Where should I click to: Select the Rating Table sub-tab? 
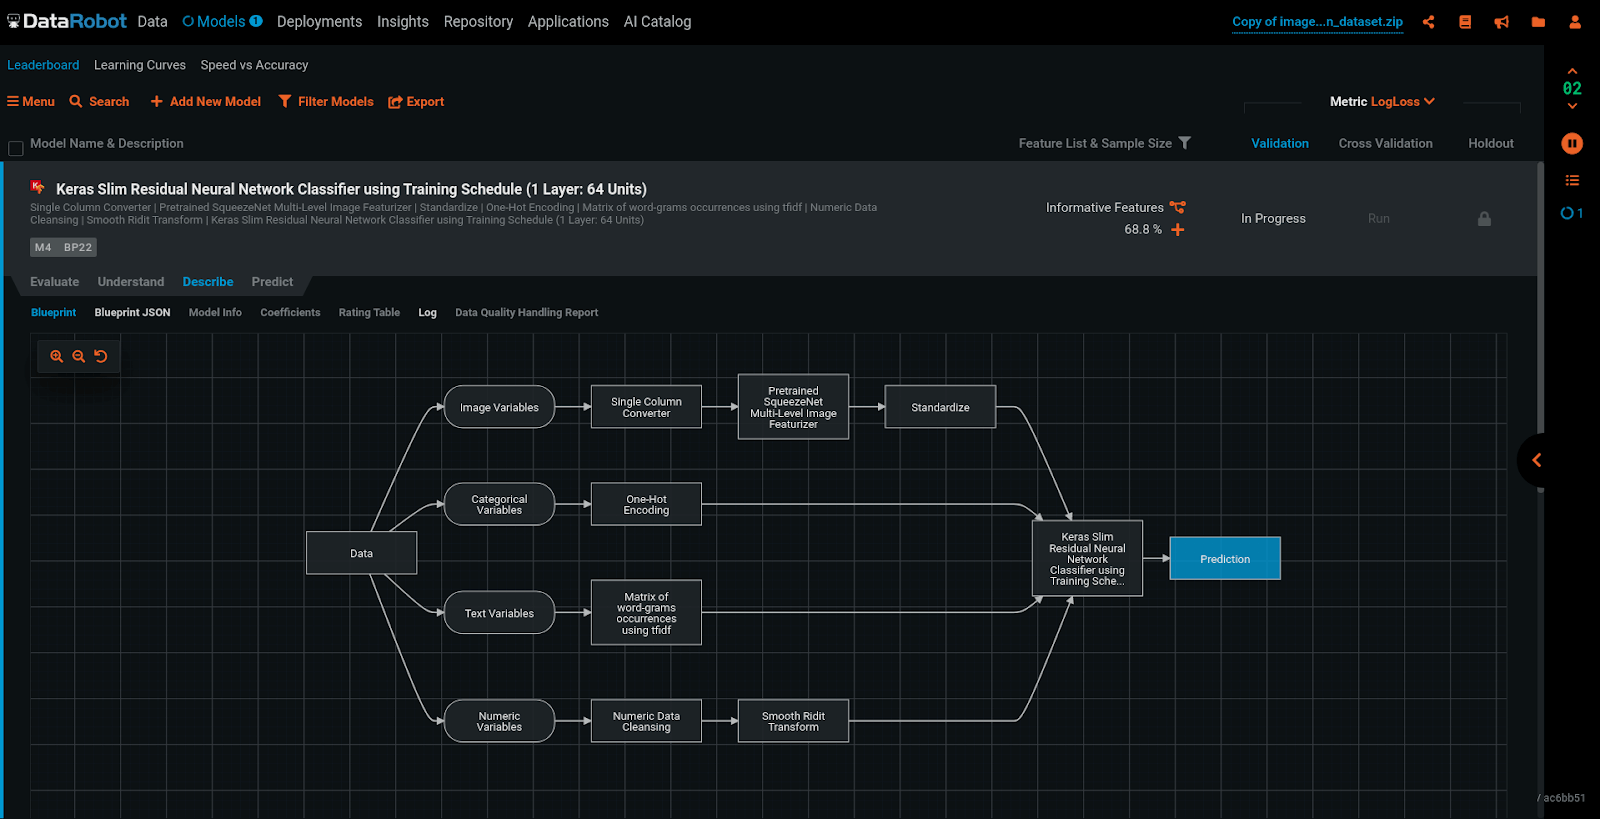pyautogui.click(x=369, y=313)
